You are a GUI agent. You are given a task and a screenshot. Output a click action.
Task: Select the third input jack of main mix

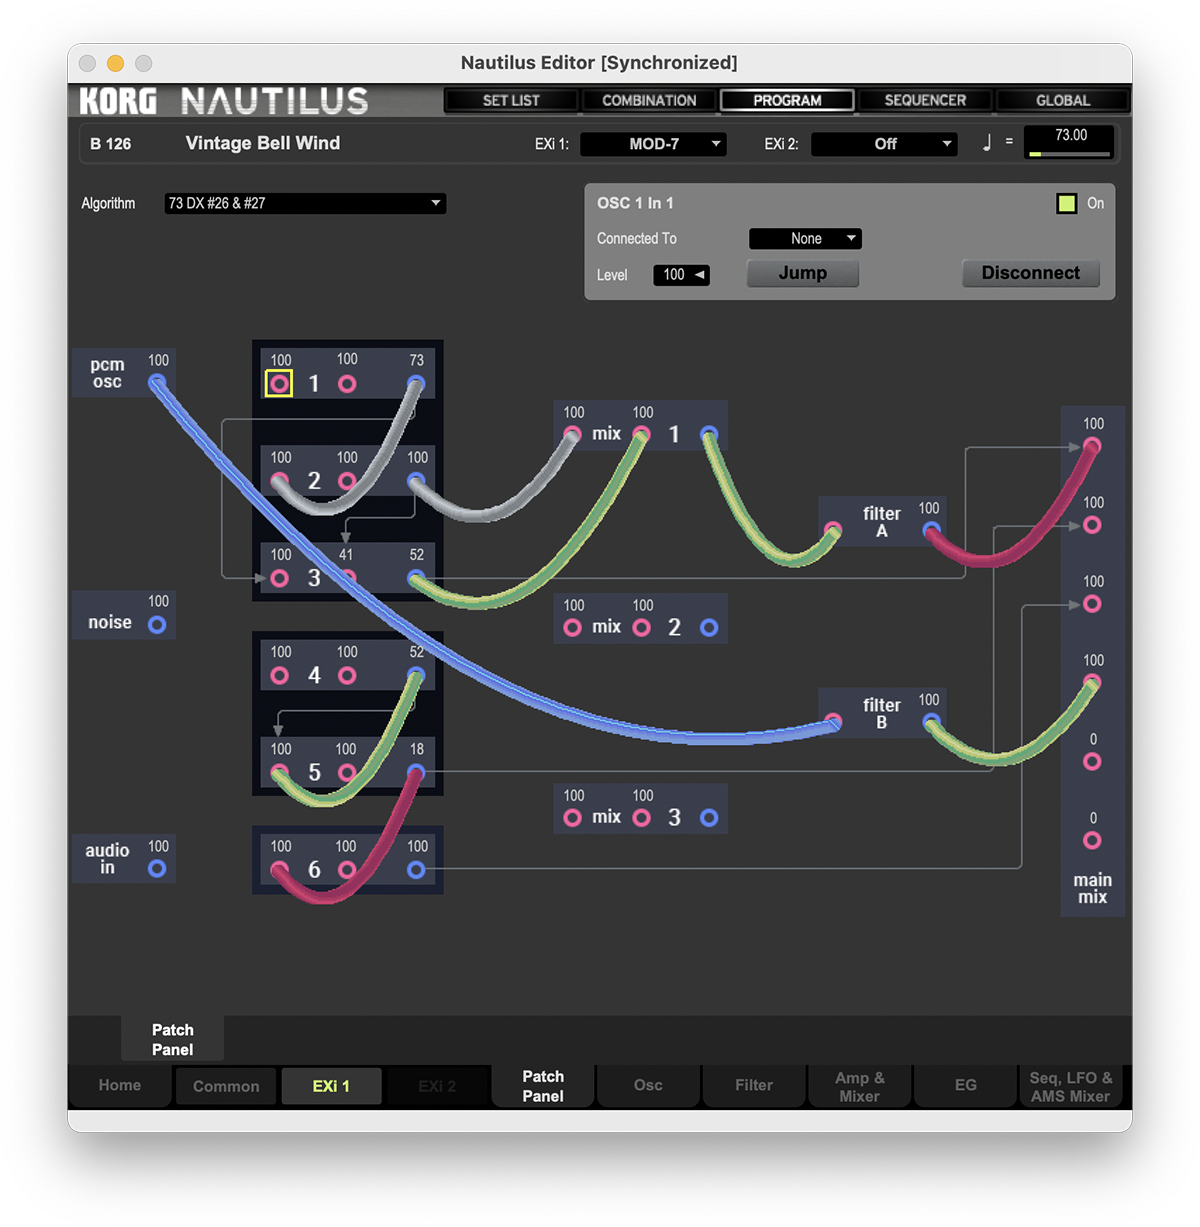click(1092, 604)
